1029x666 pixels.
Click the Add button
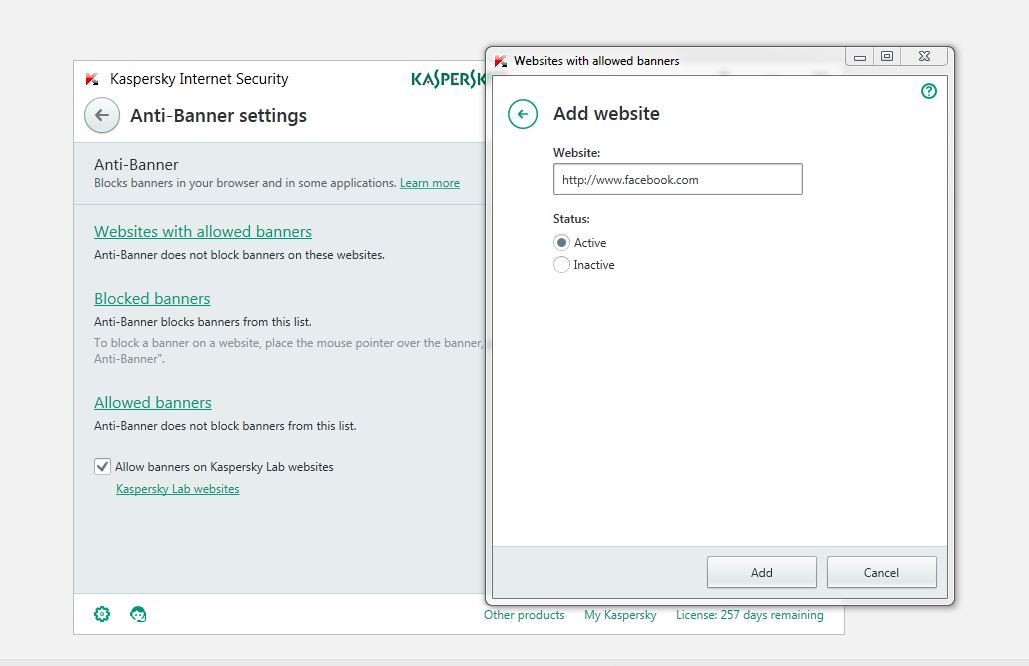coord(761,572)
